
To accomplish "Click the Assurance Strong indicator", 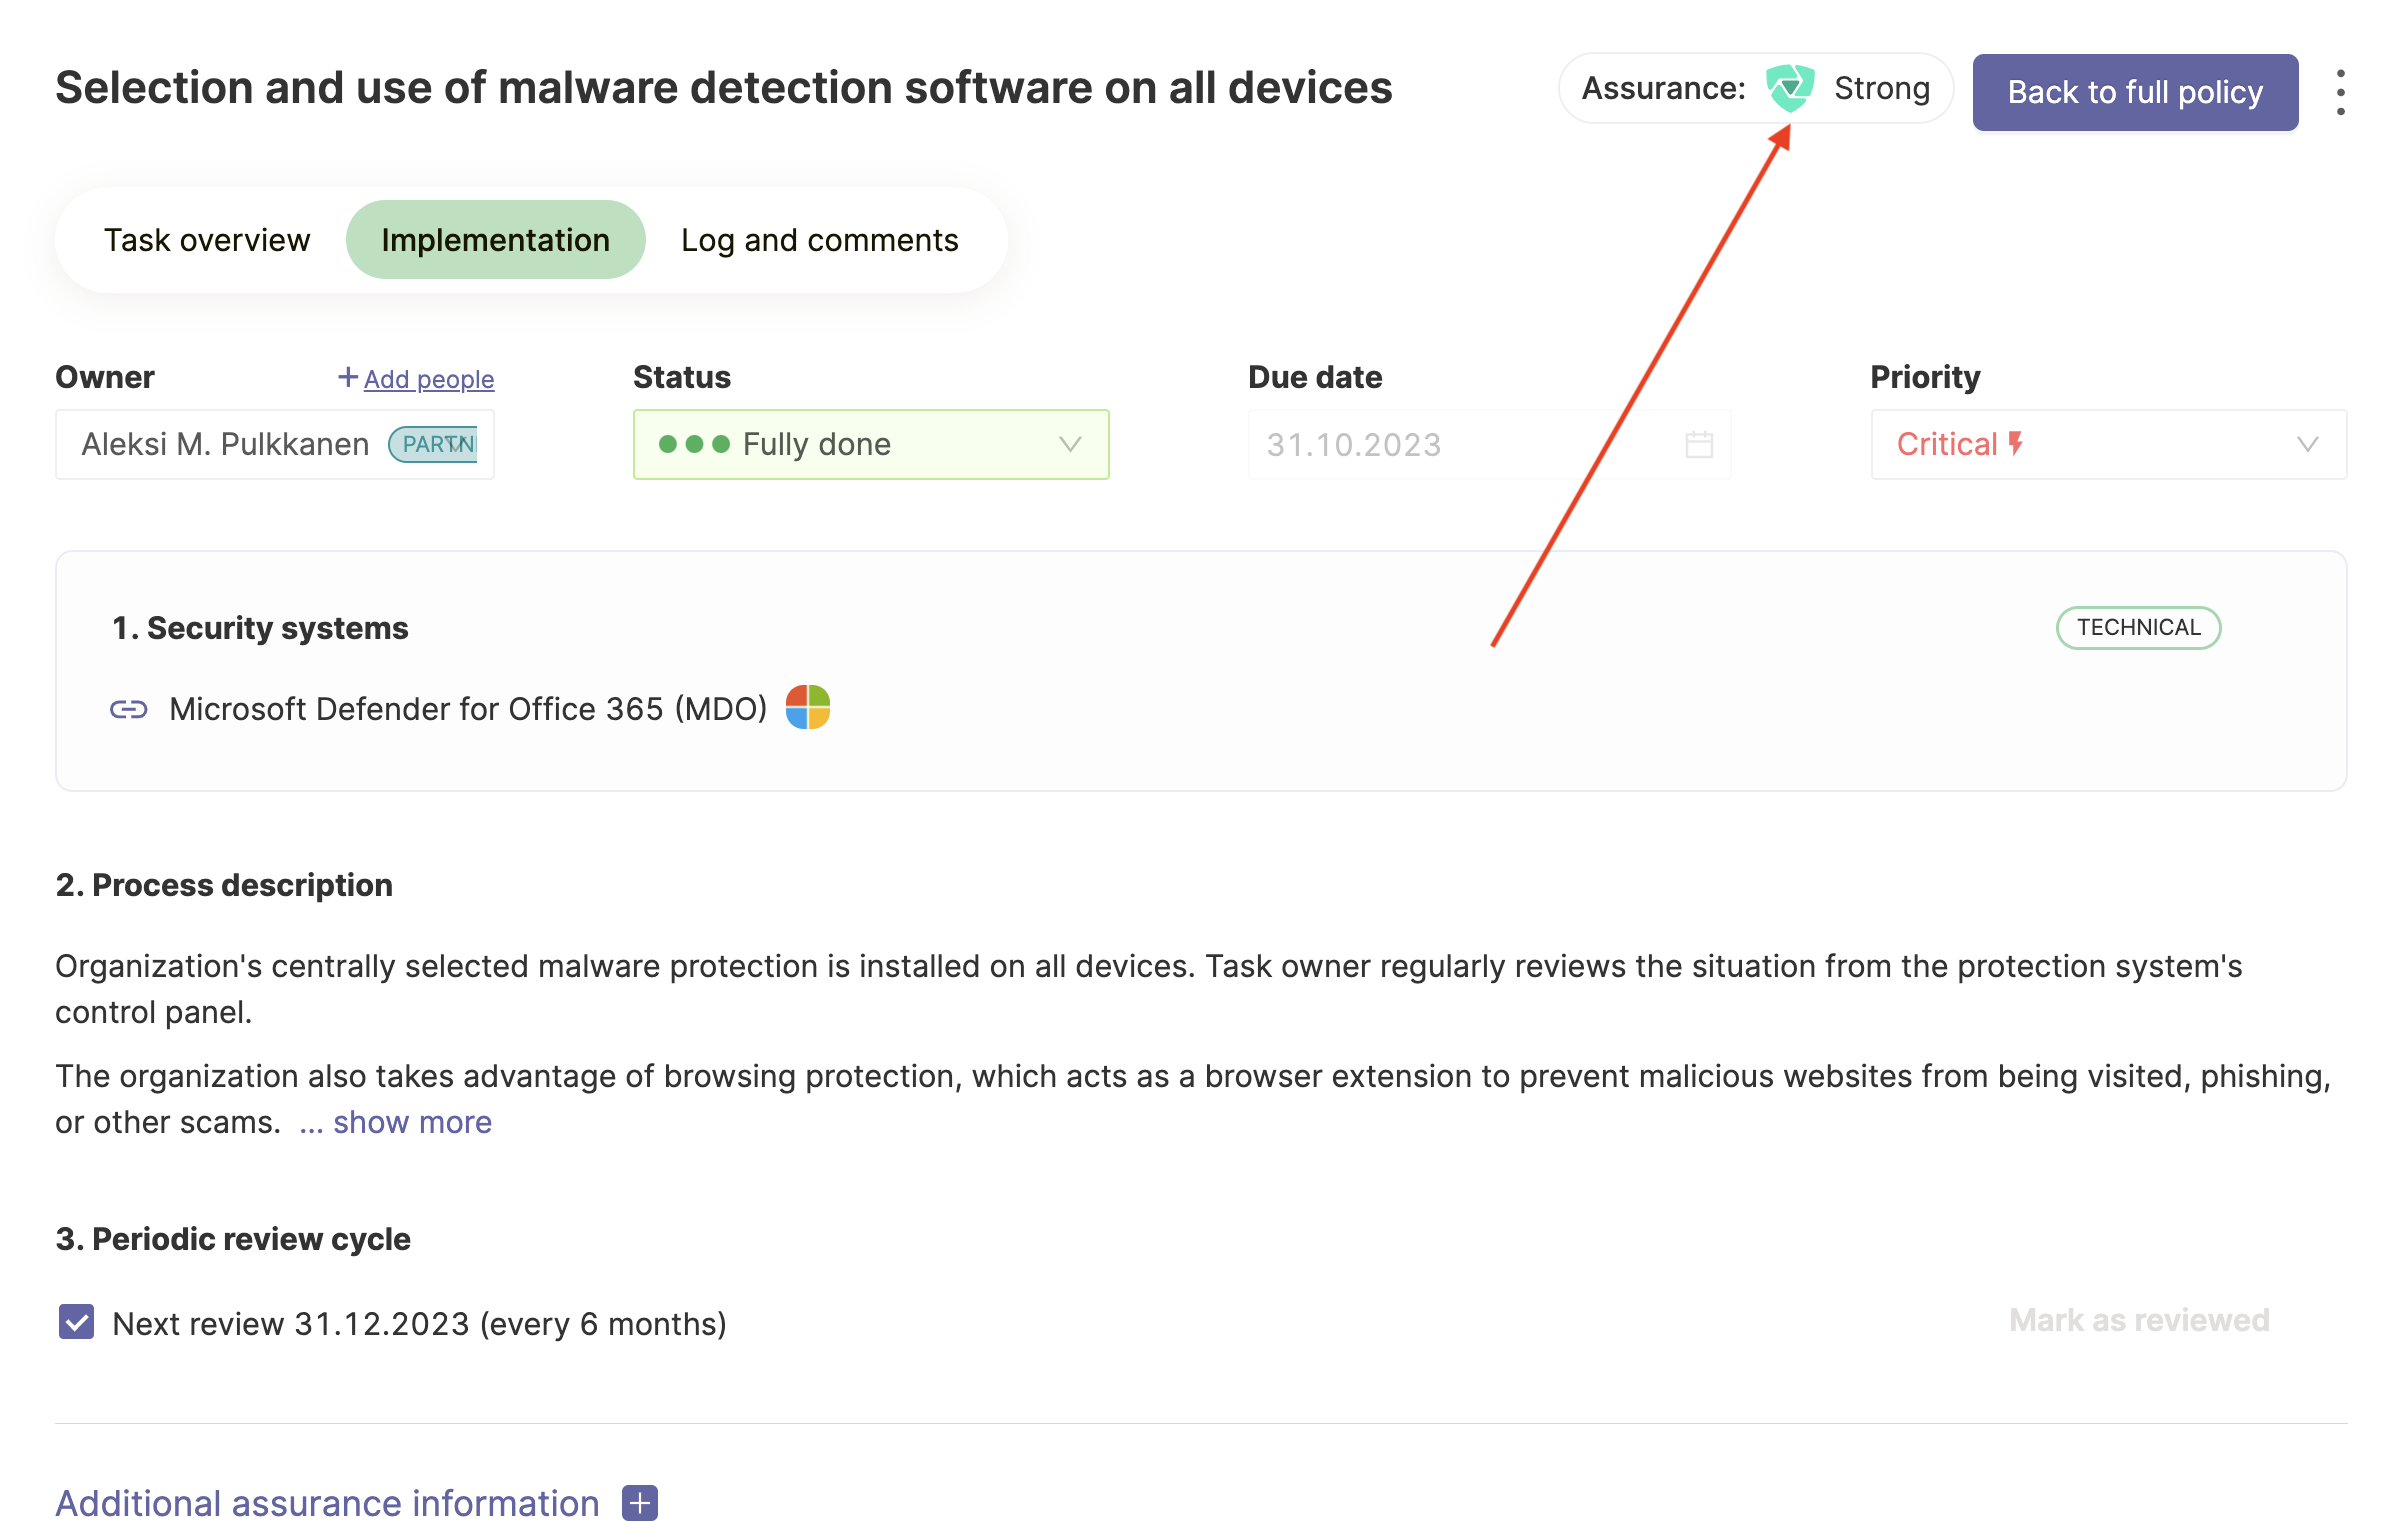I will pos(1755,88).
